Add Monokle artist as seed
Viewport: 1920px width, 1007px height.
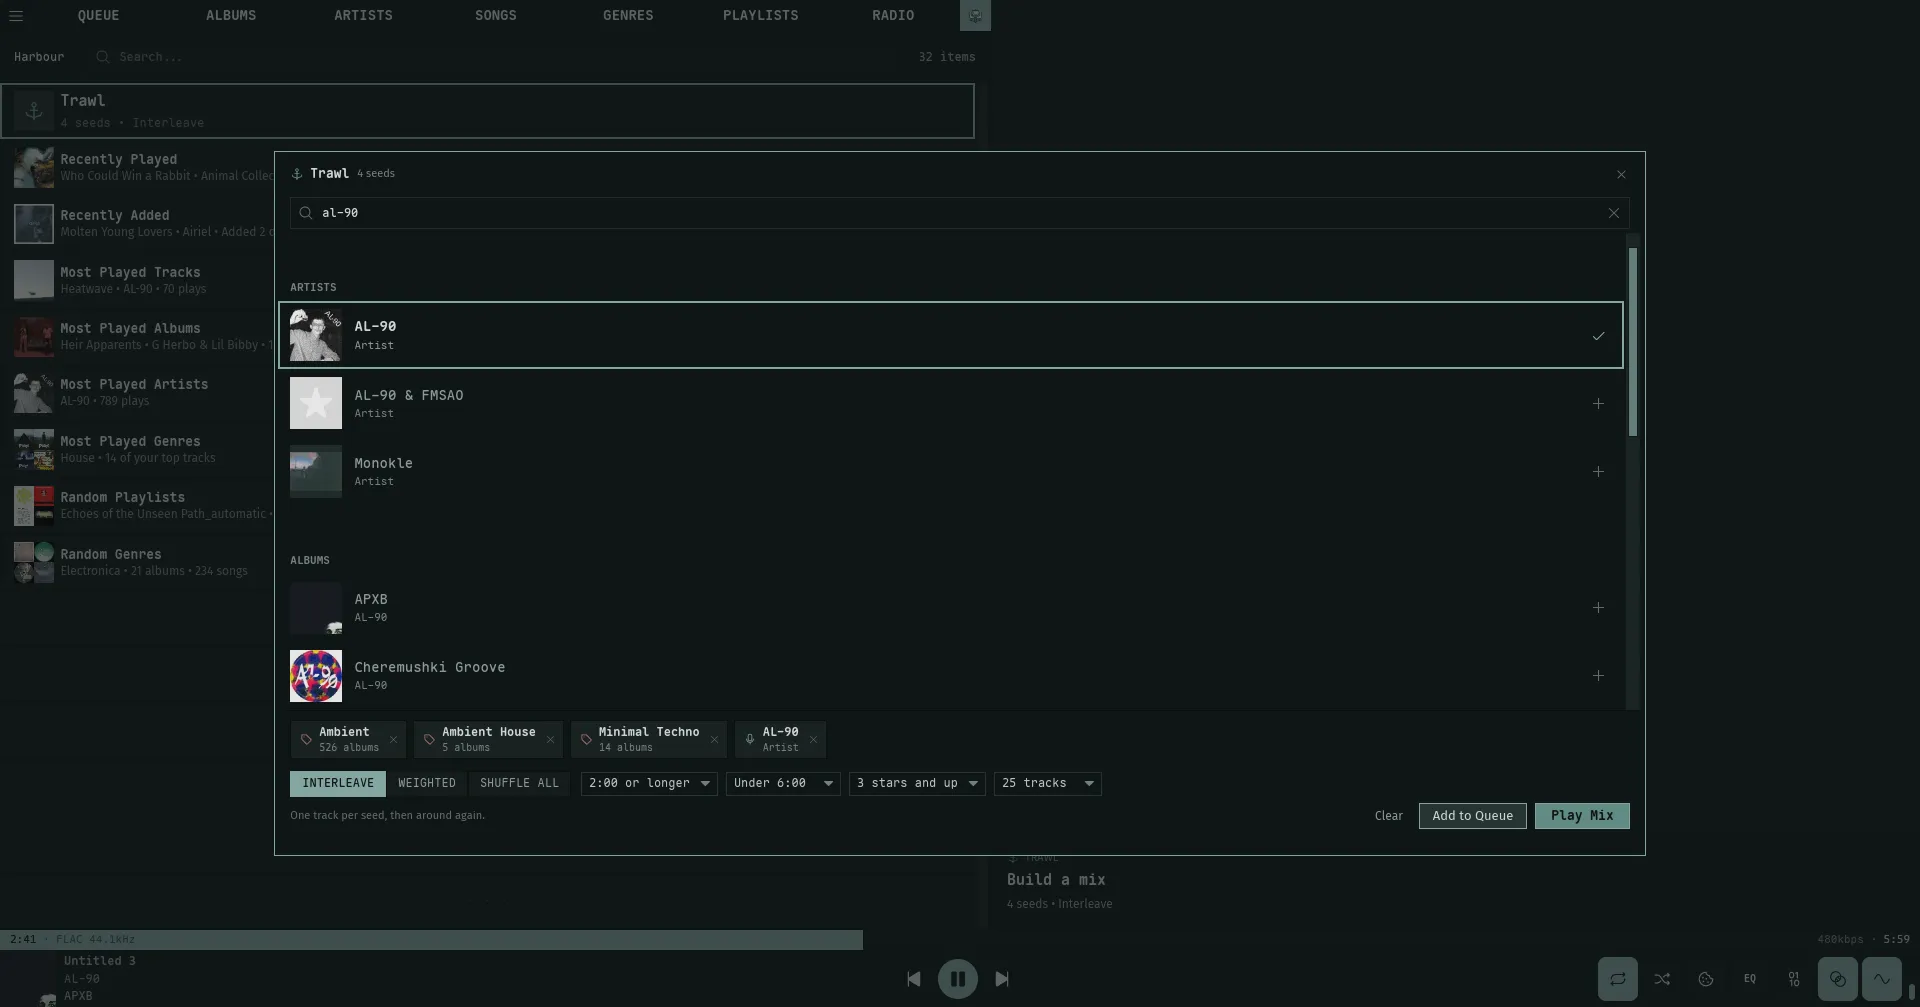pyautogui.click(x=1598, y=472)
